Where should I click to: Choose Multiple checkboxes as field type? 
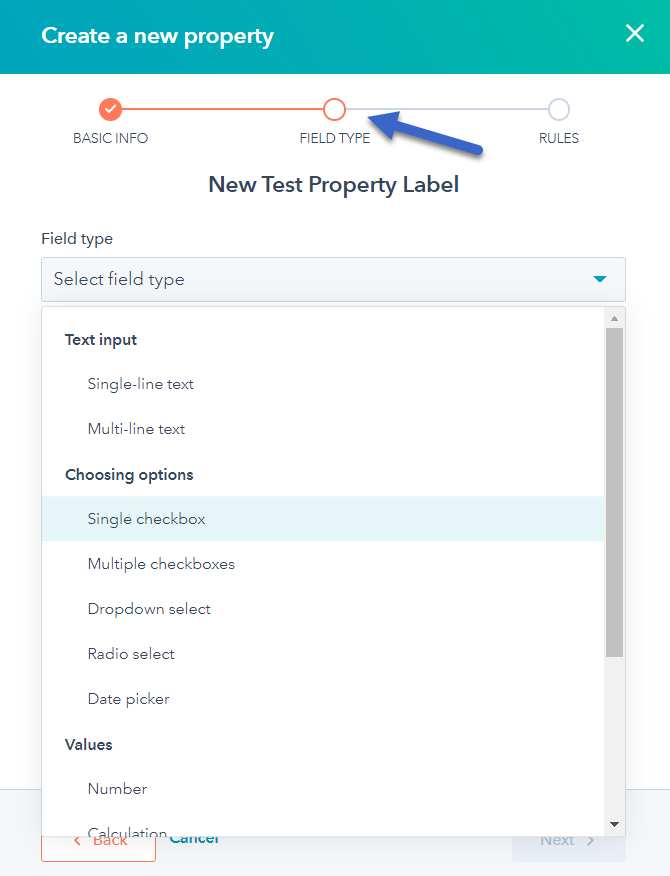point(161,563)
